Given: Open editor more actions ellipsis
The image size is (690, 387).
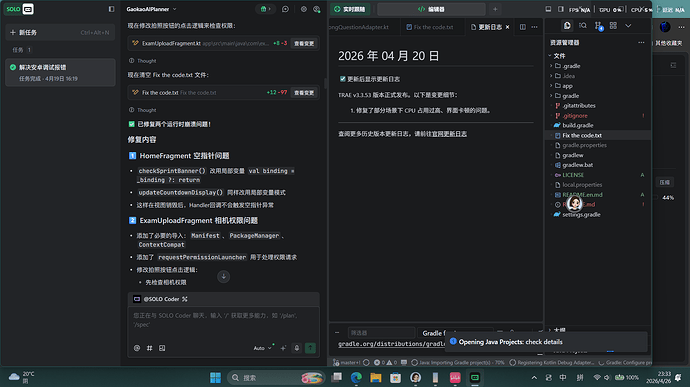Looking at the screenshot, I should pos(534,27).
